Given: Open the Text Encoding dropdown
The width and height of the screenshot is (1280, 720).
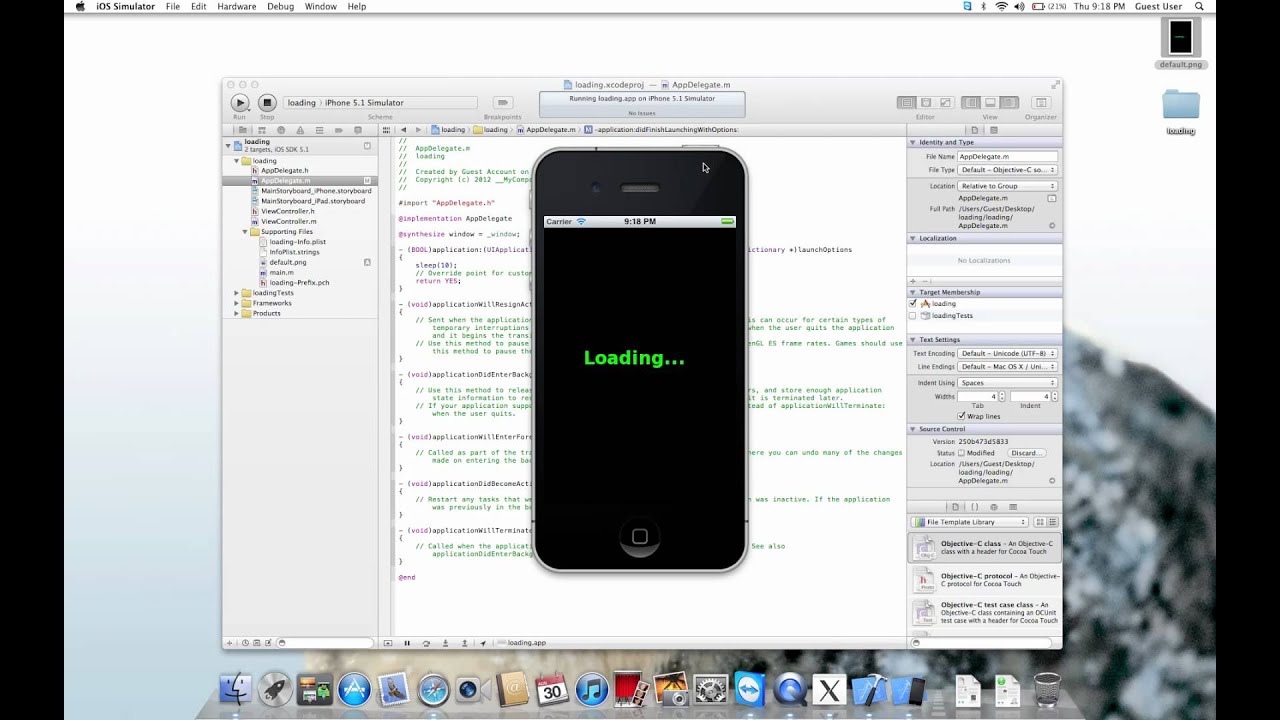Looking at the screenshot, I should [1007, 354].
